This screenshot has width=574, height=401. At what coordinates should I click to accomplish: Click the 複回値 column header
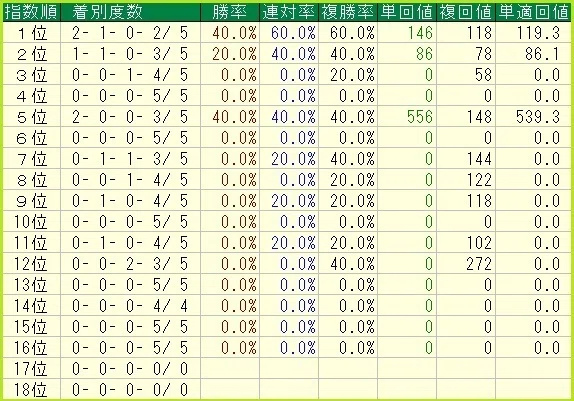(466, 12)
